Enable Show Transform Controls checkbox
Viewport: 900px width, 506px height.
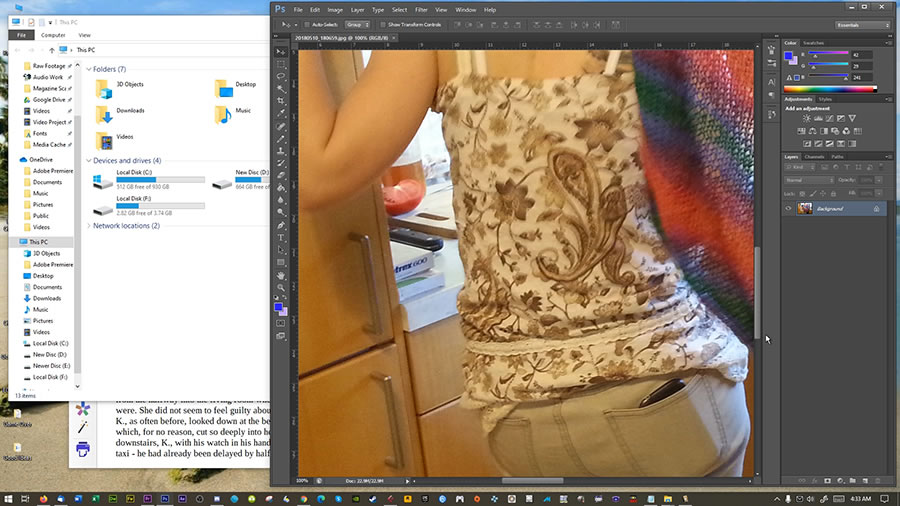coord(383,25)
